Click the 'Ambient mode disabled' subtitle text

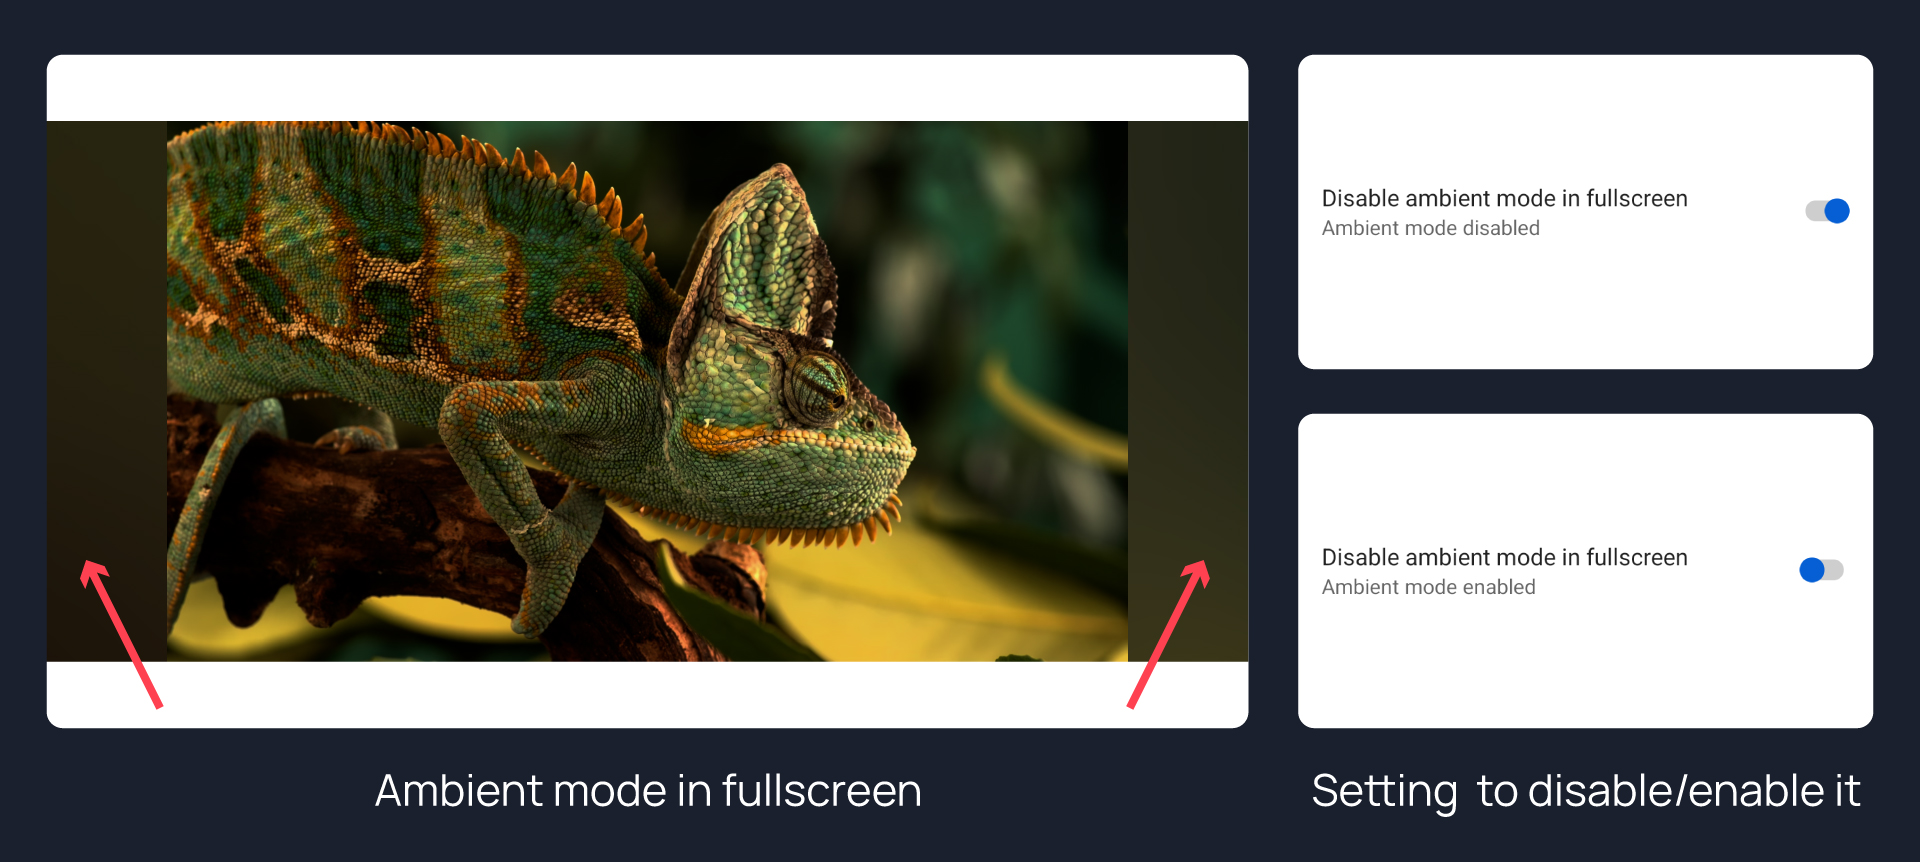click(1430, 228)
